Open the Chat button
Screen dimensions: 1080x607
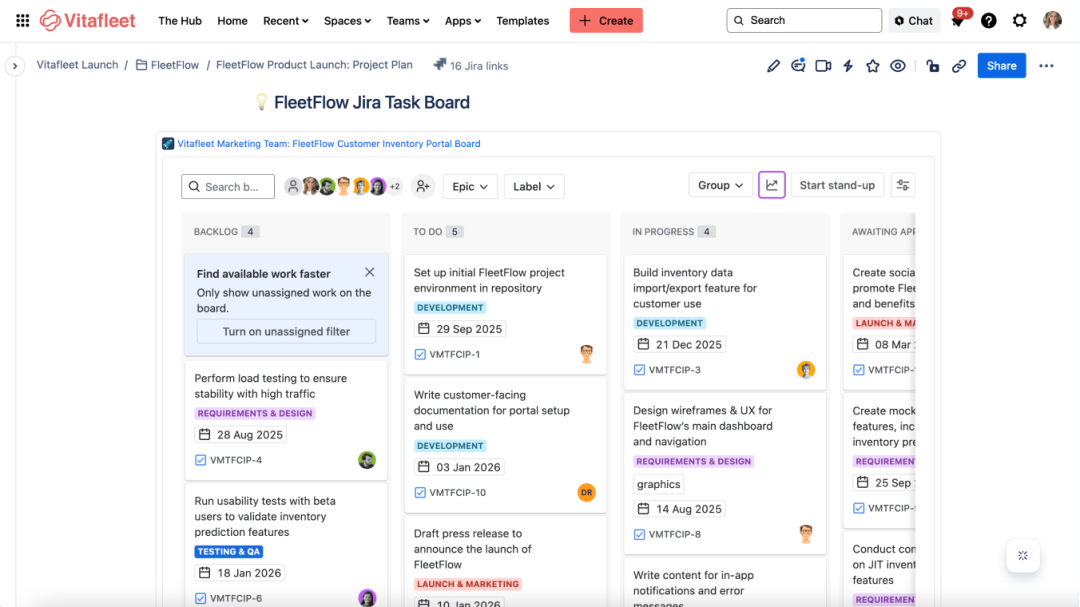pos(914,21)
